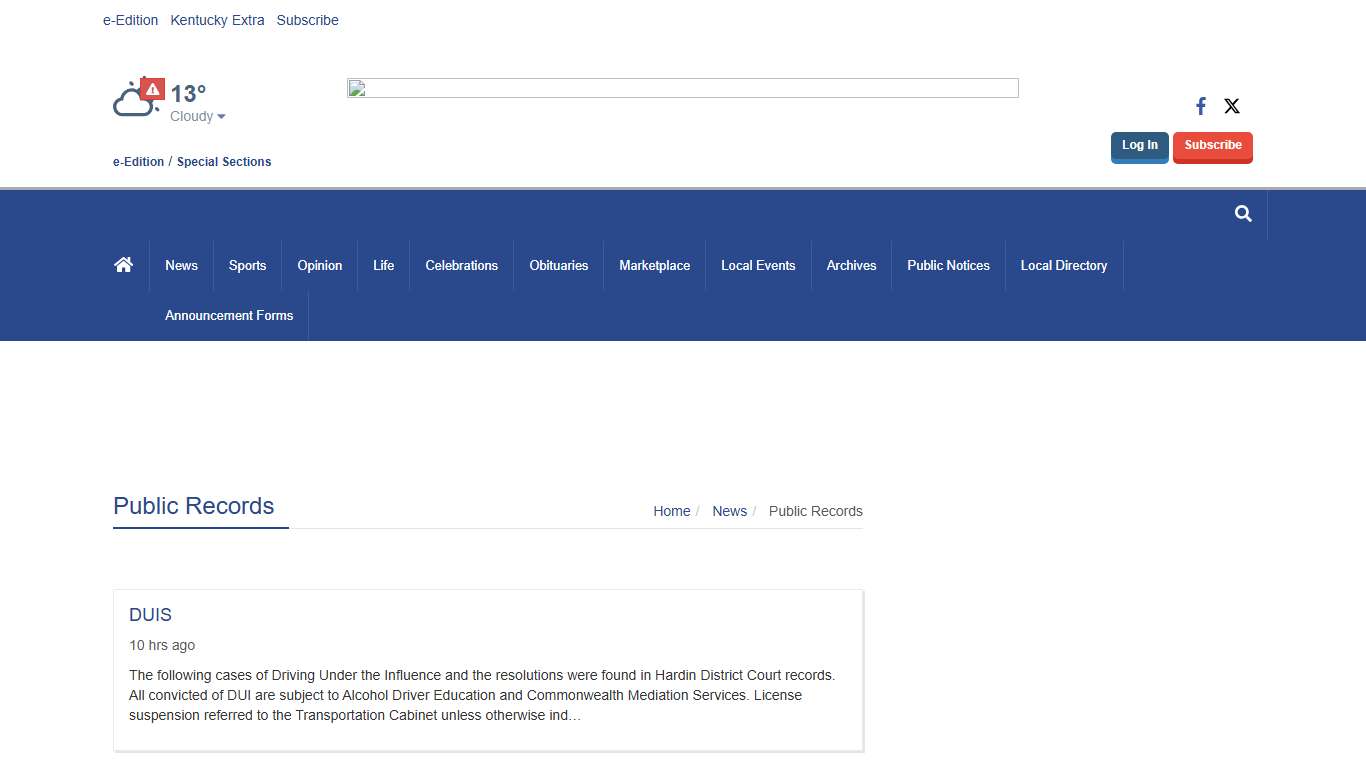Open the News menu item
The height and width of the screenshot is (768, 1366).
[x=181, y=266]
